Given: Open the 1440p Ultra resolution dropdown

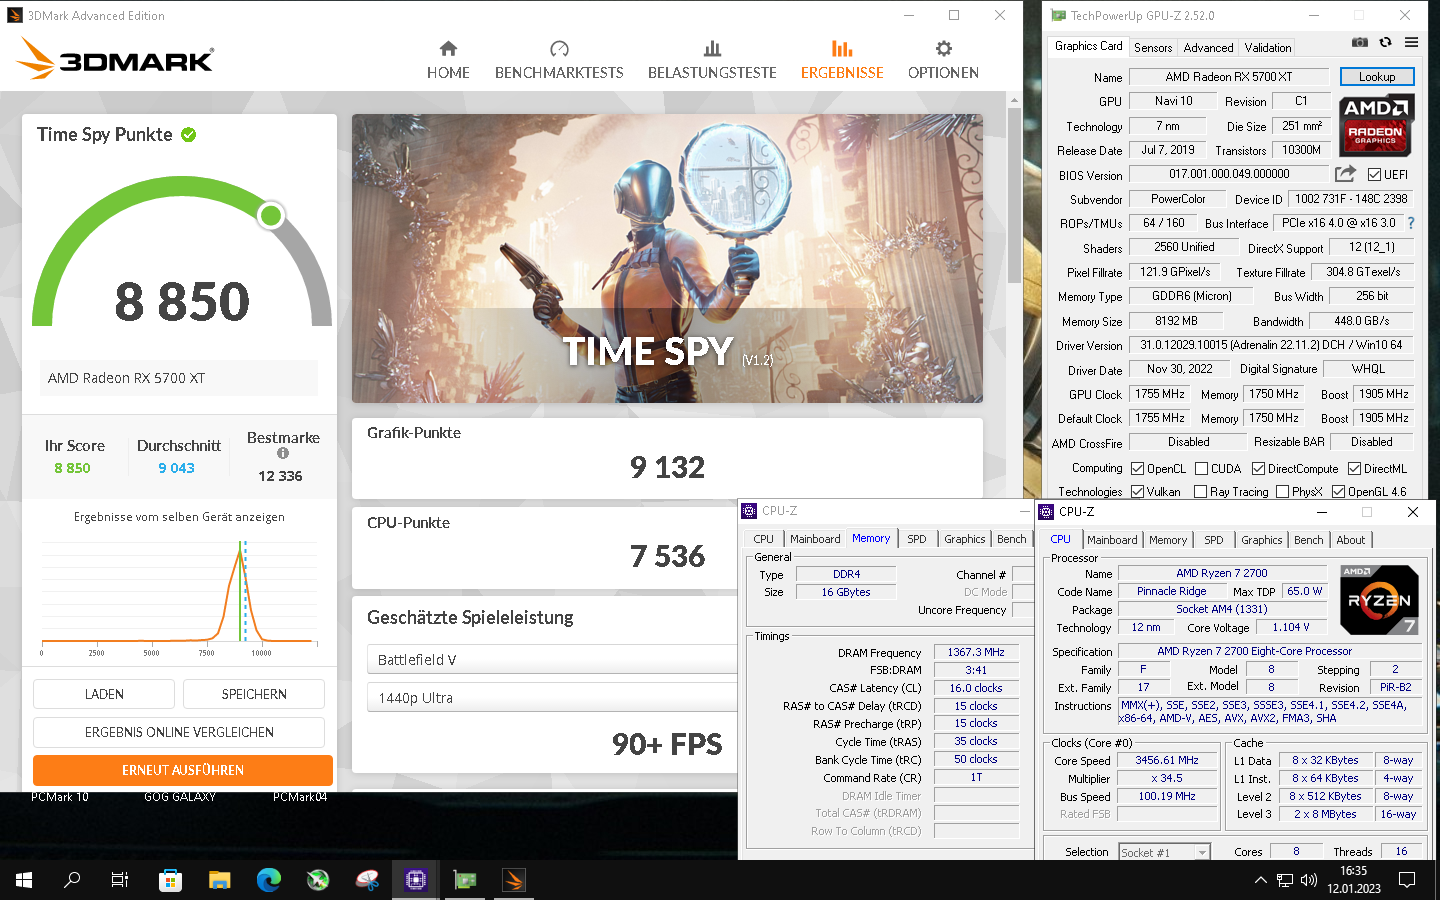Looking at the screenshot, I should pos(552,697).
